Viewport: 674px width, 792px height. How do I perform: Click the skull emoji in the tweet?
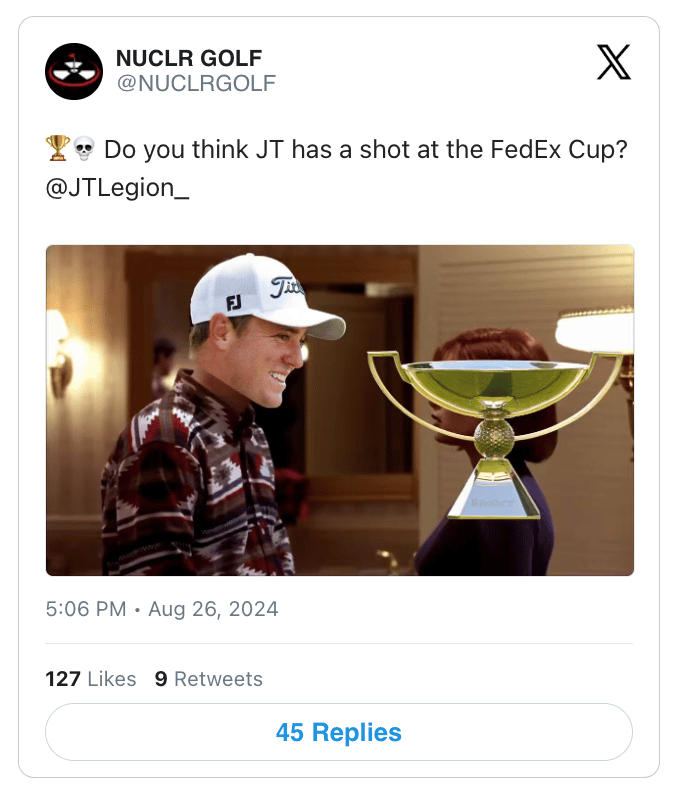(x=82, y=150)
